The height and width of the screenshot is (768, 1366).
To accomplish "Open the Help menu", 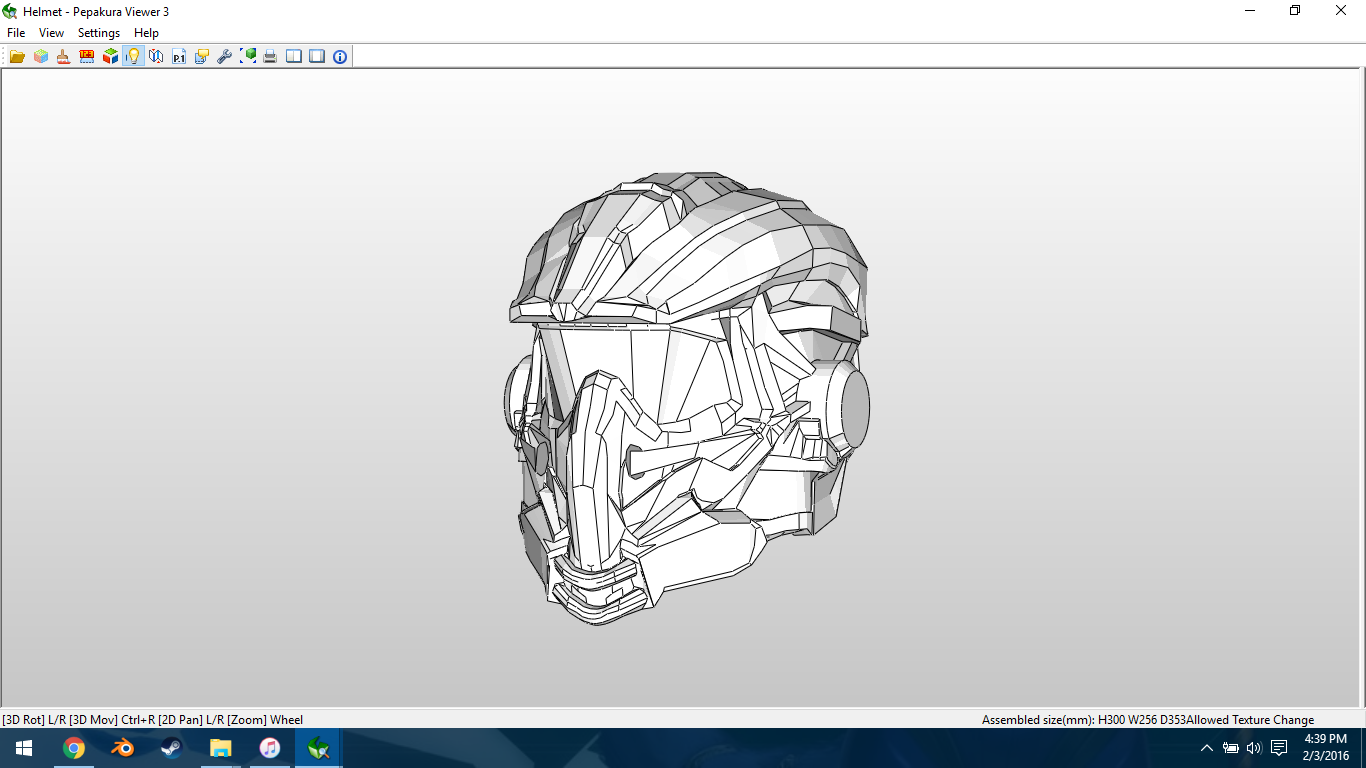I will [x=146, y=33].
